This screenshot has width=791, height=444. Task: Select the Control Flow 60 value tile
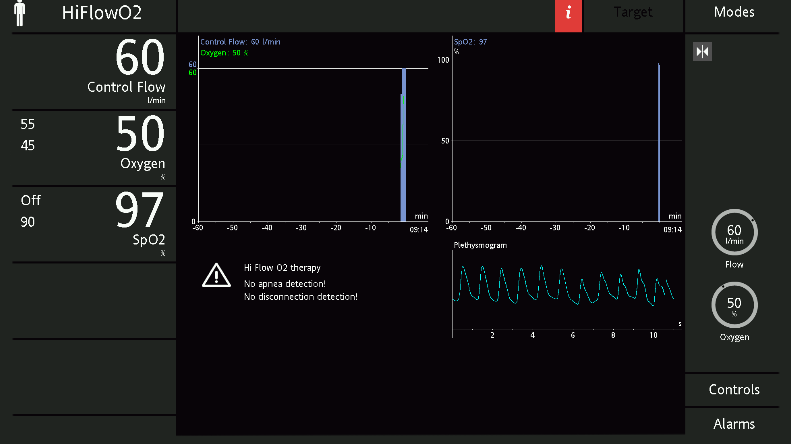[90, 71]
